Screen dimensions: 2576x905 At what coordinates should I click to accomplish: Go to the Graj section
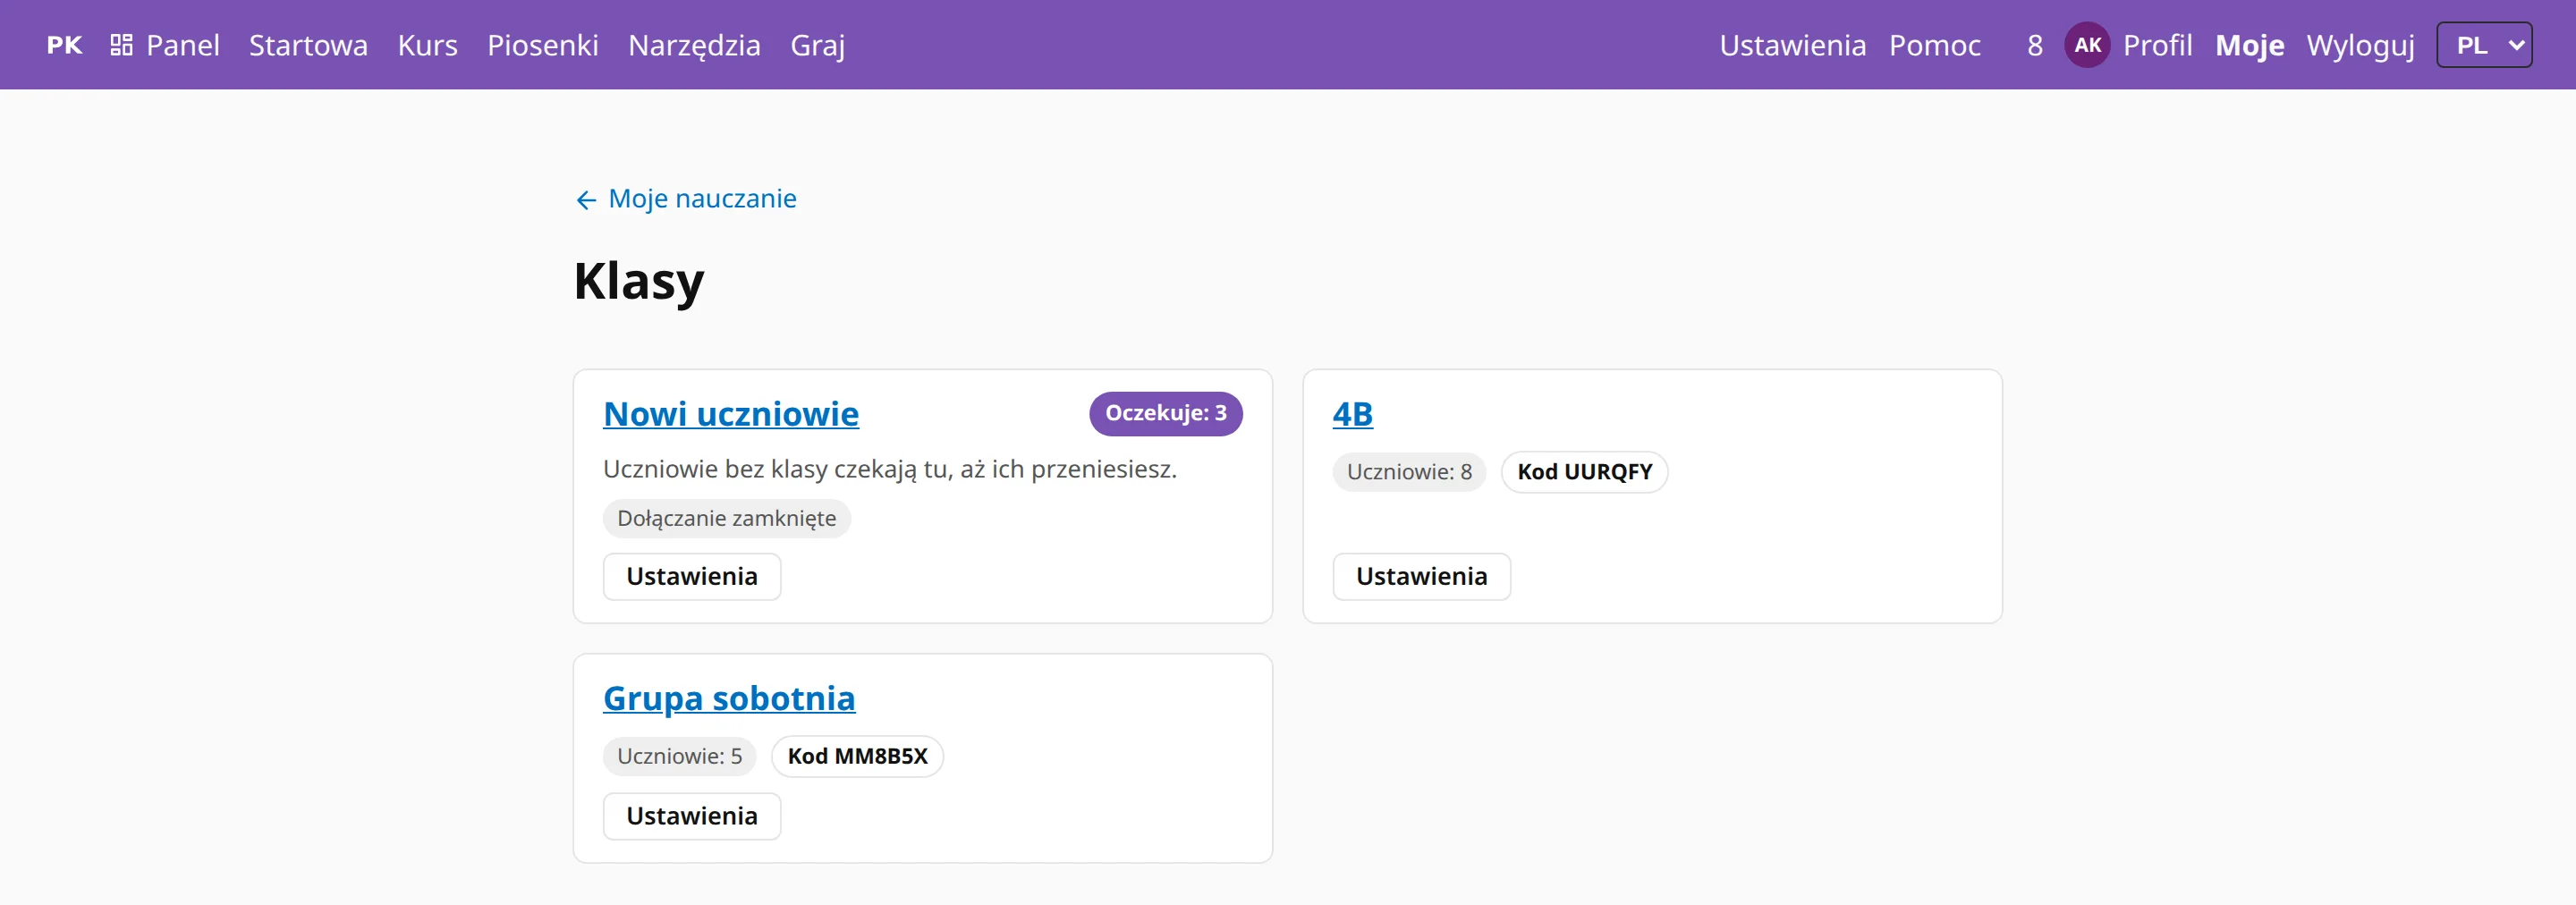click(817, 45)
